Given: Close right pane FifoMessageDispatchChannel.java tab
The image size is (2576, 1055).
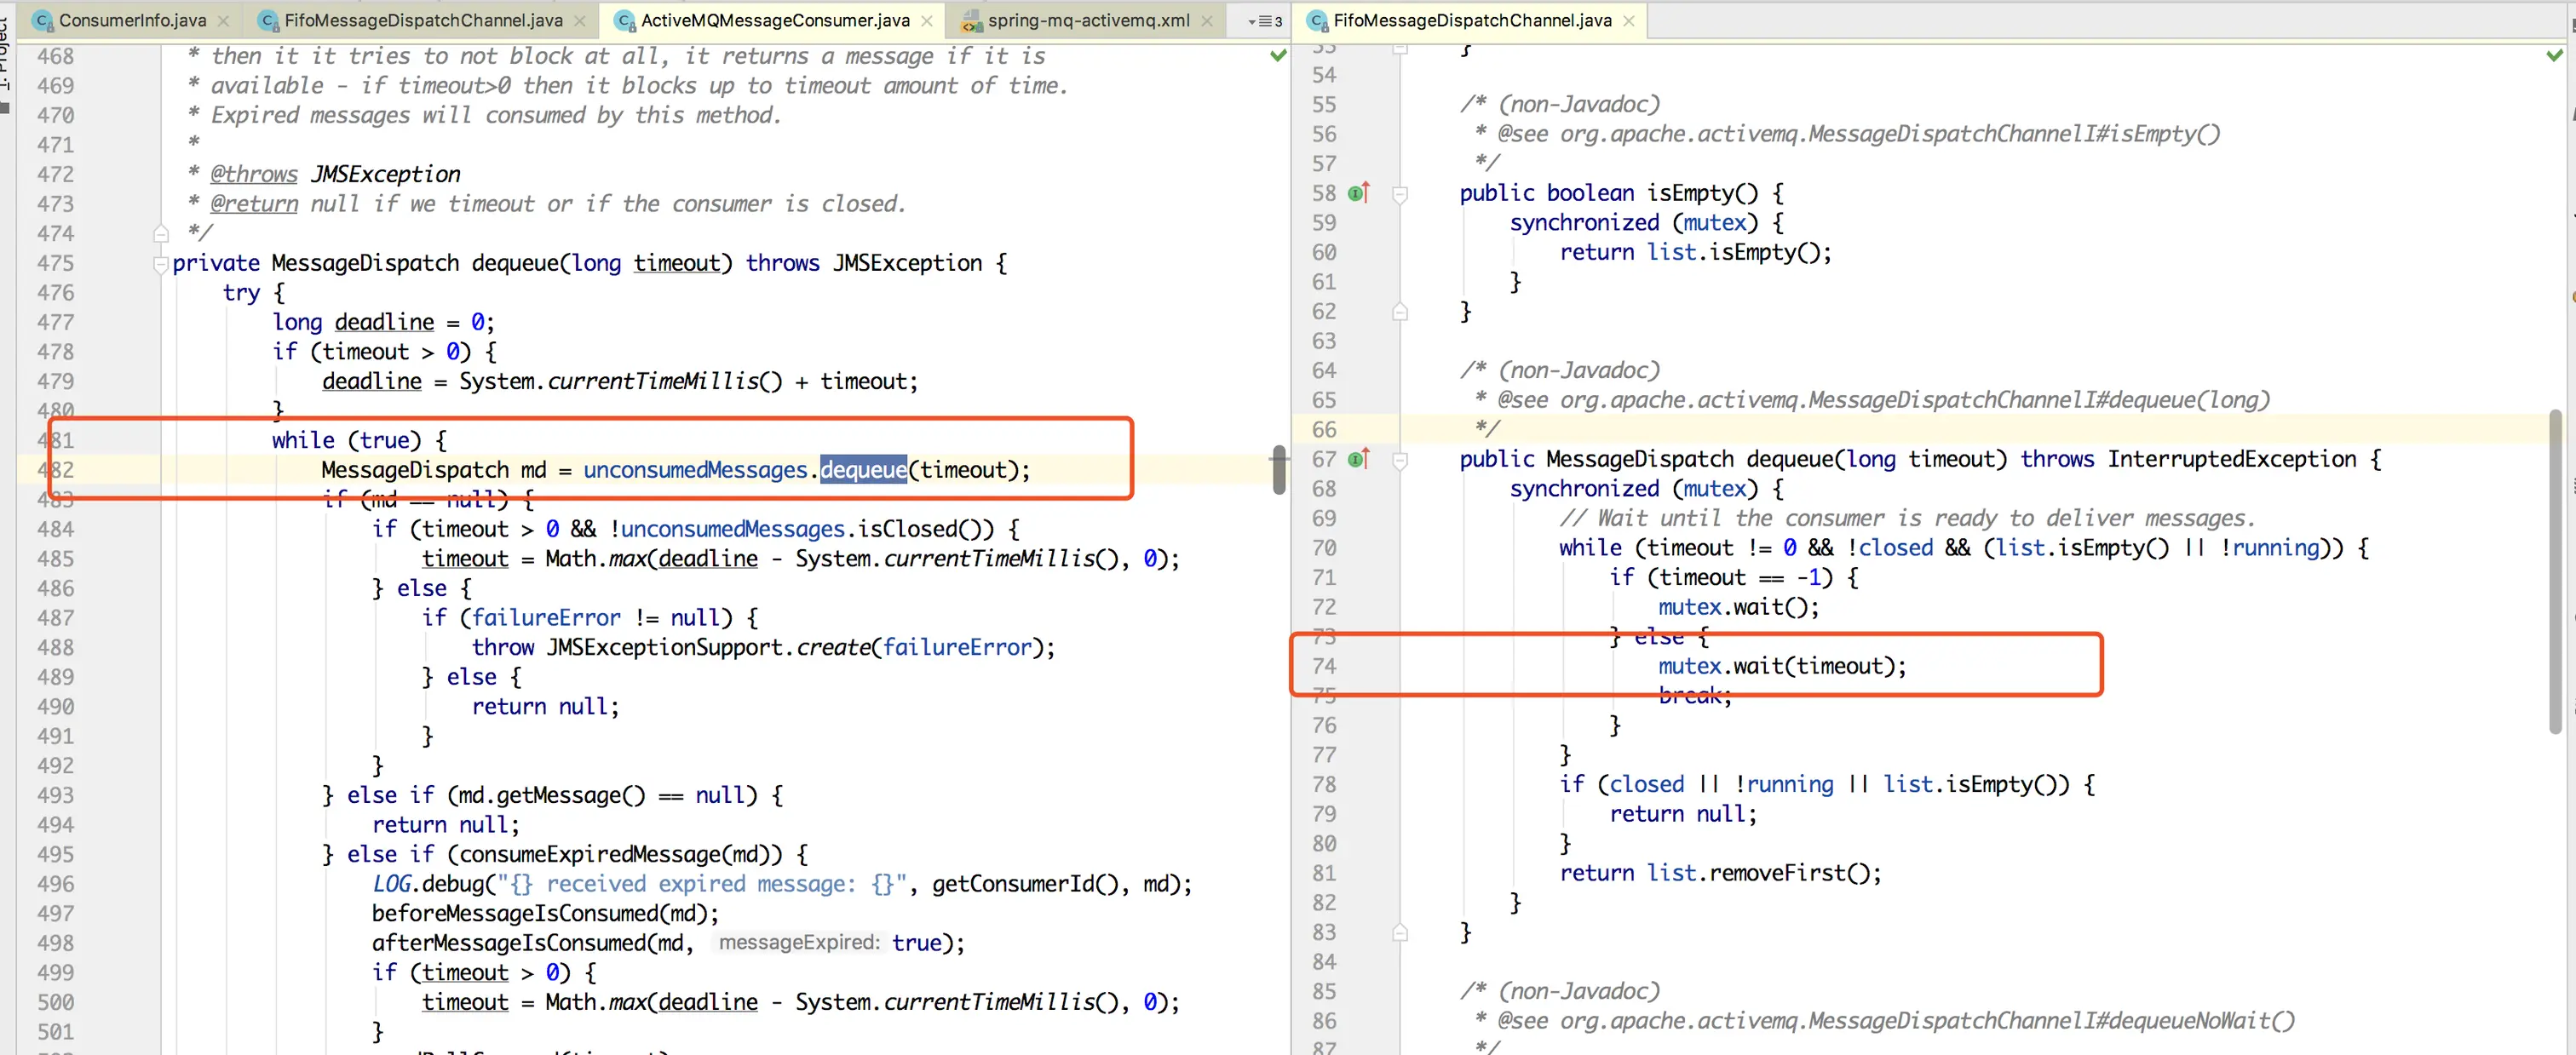Looking at the screenshot, I should click(x=1628, y=20).
